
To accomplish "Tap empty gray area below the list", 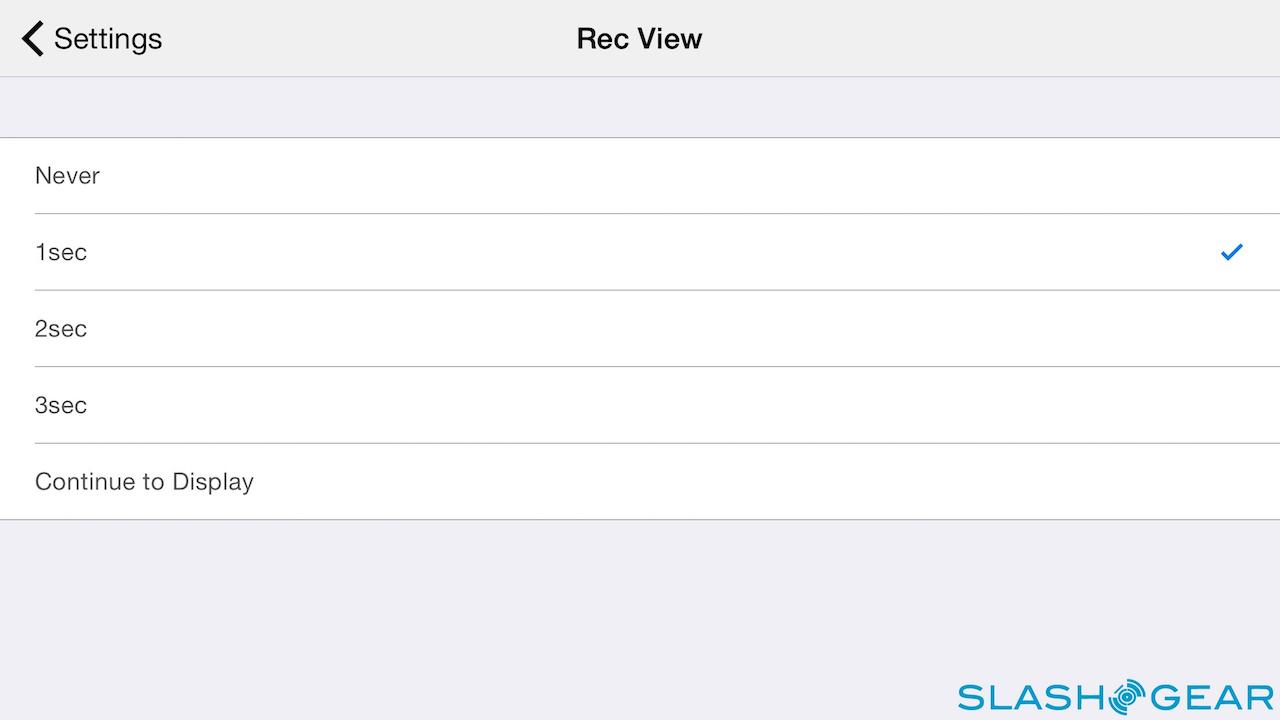I will (x=500, y=610).
